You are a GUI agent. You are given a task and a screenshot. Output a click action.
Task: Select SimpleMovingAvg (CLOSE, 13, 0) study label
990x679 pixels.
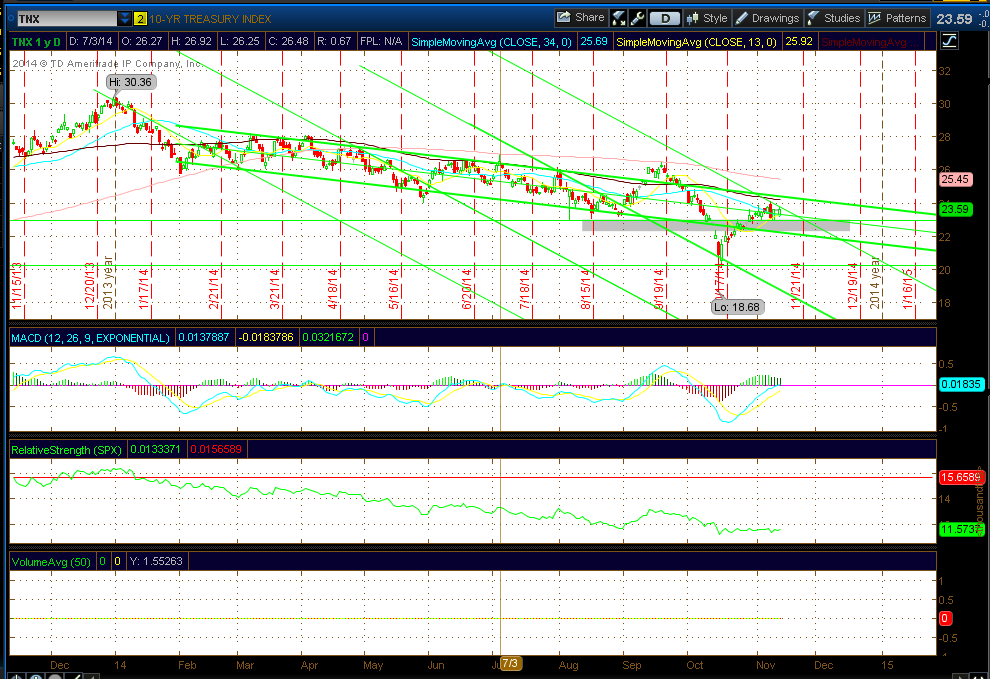pos(696,42)
